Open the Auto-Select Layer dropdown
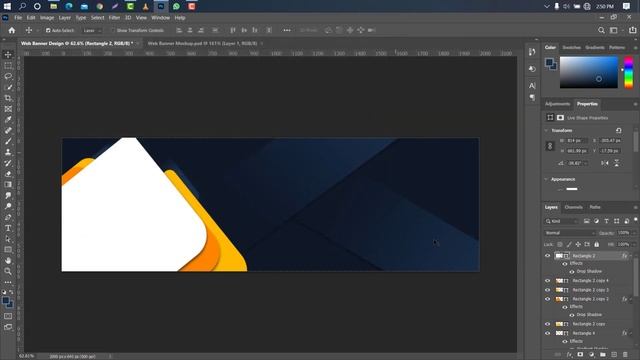The width and height of the screenshot is (640, 360). 92,30
